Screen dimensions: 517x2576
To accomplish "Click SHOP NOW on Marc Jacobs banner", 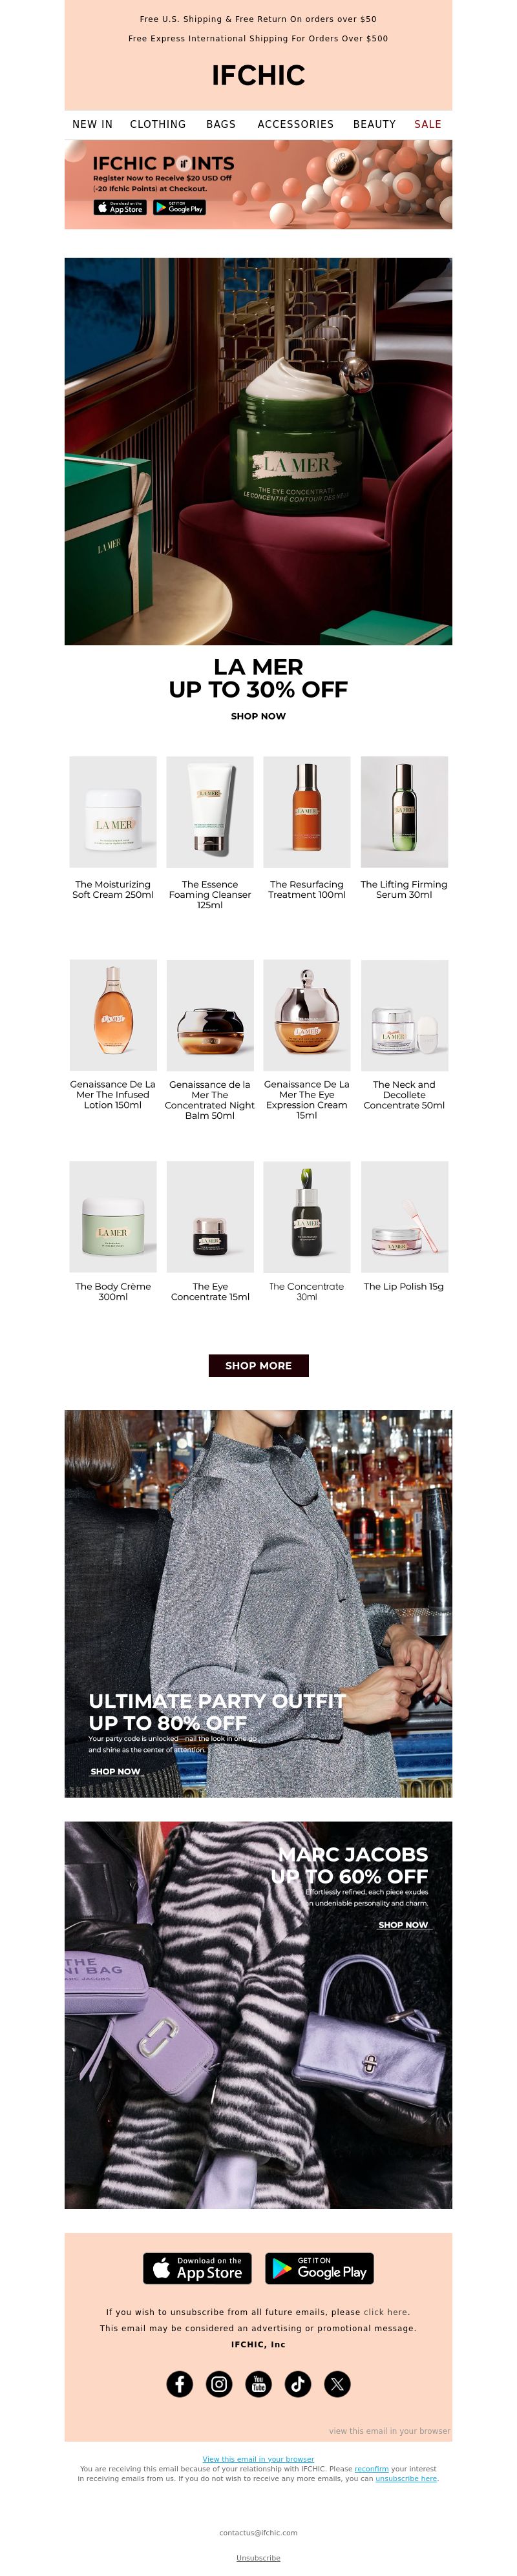I will [x=403, y=1925].
